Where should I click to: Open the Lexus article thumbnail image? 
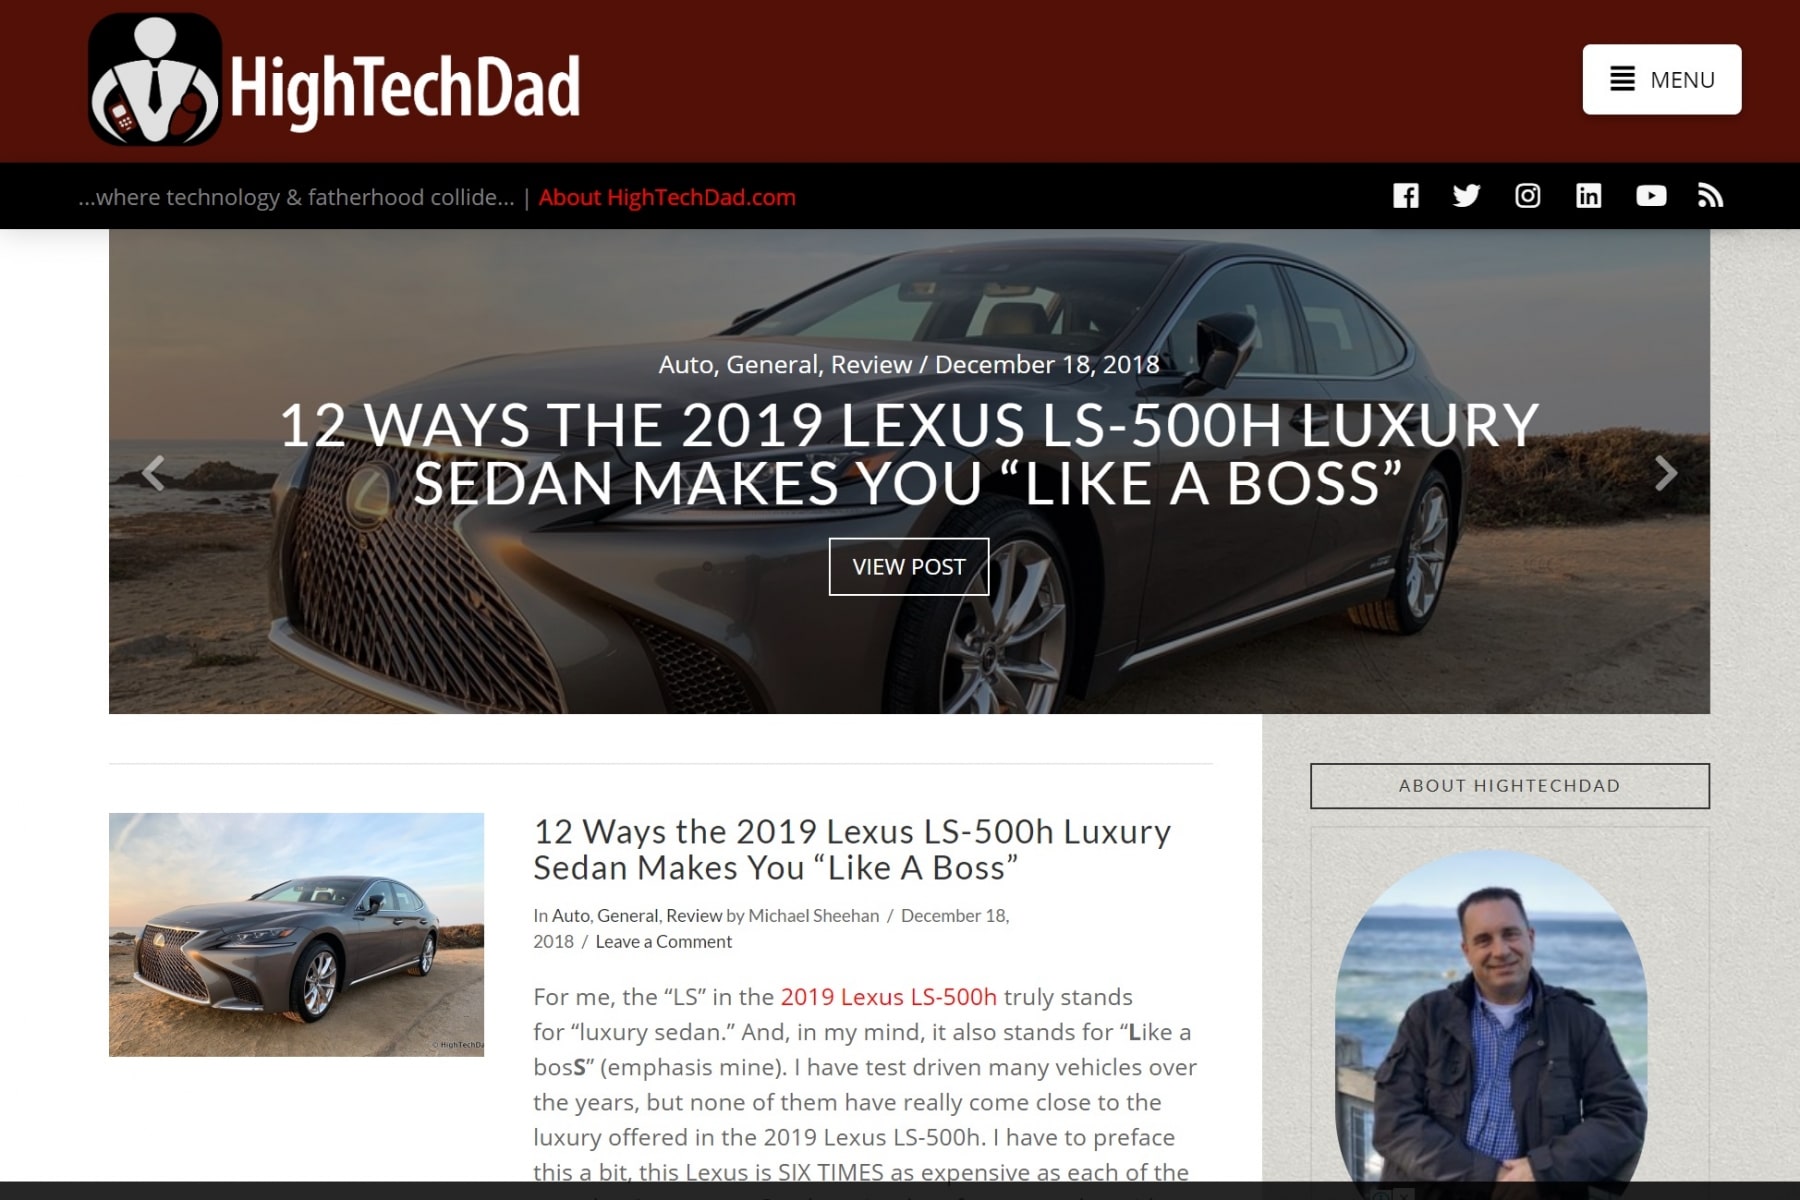point(296,934)
